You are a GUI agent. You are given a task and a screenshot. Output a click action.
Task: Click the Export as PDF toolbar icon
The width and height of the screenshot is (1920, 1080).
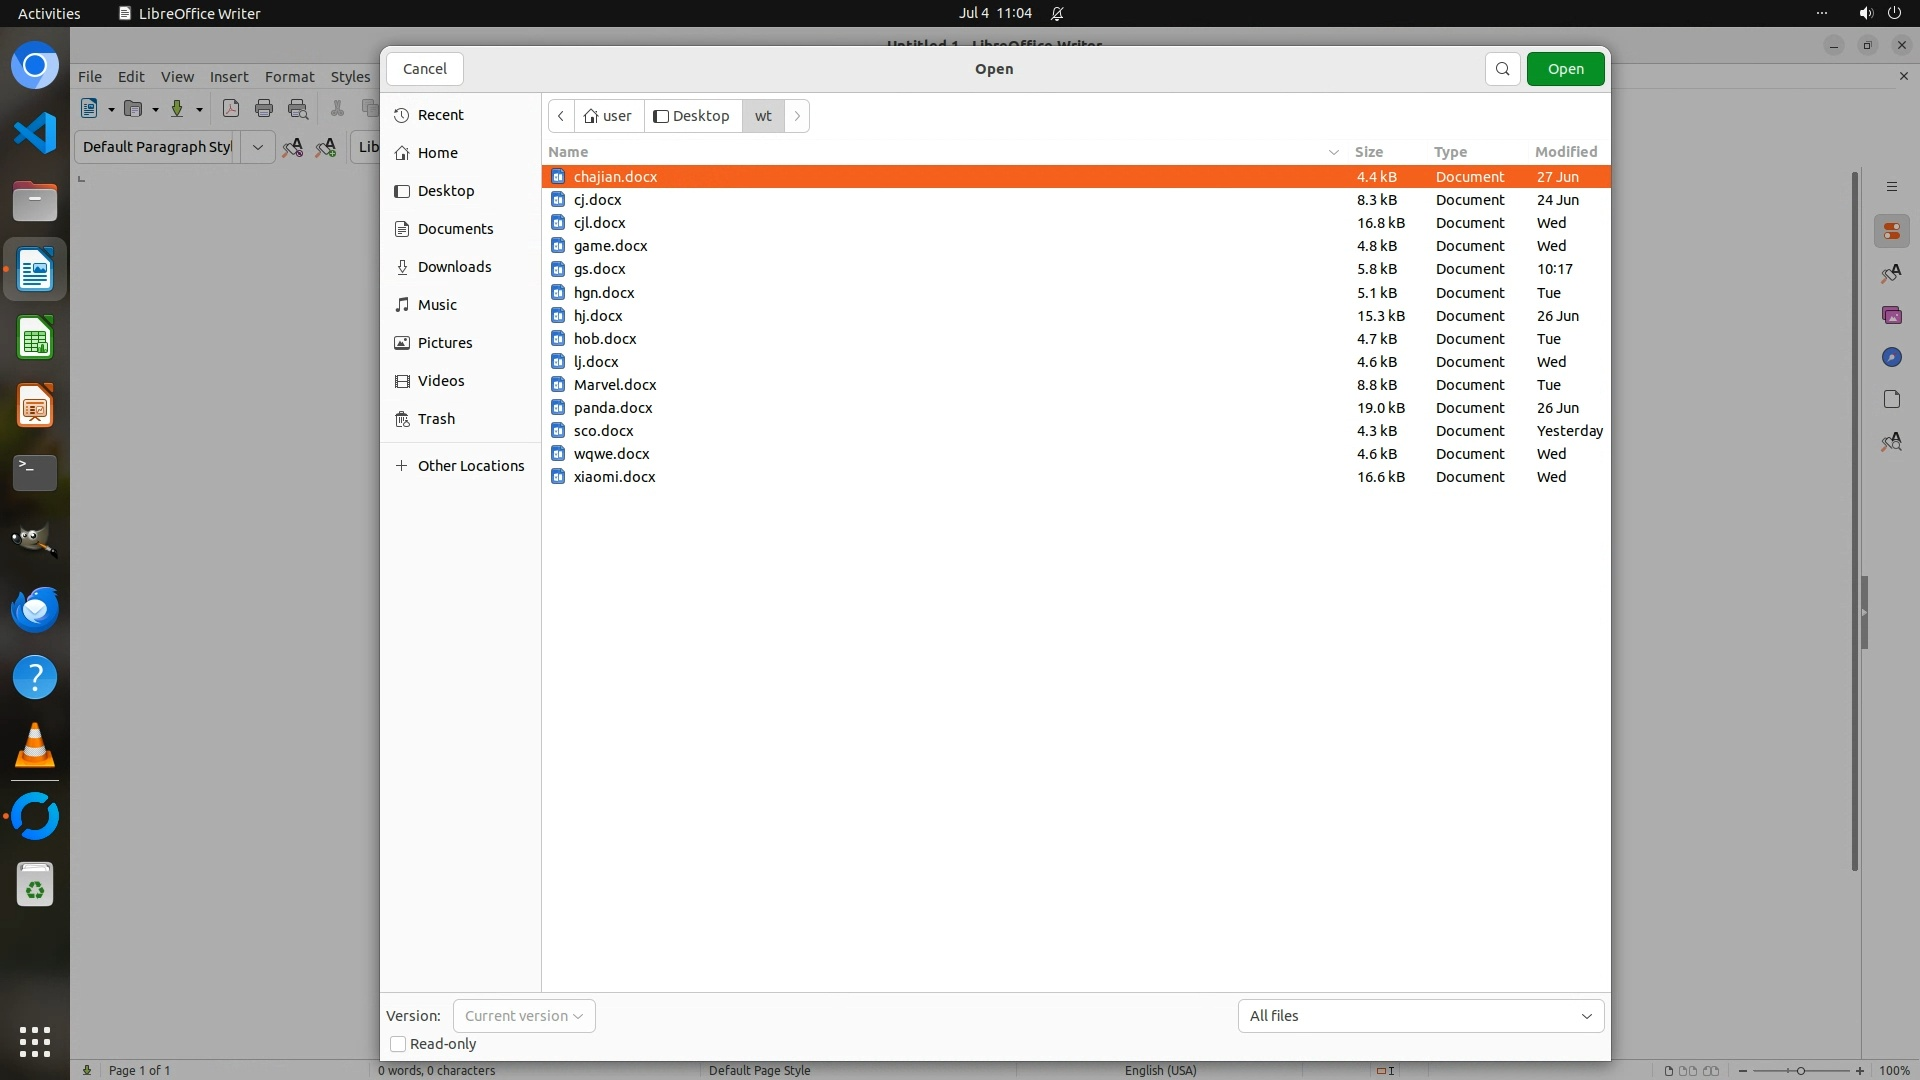[x=231, y=109]
